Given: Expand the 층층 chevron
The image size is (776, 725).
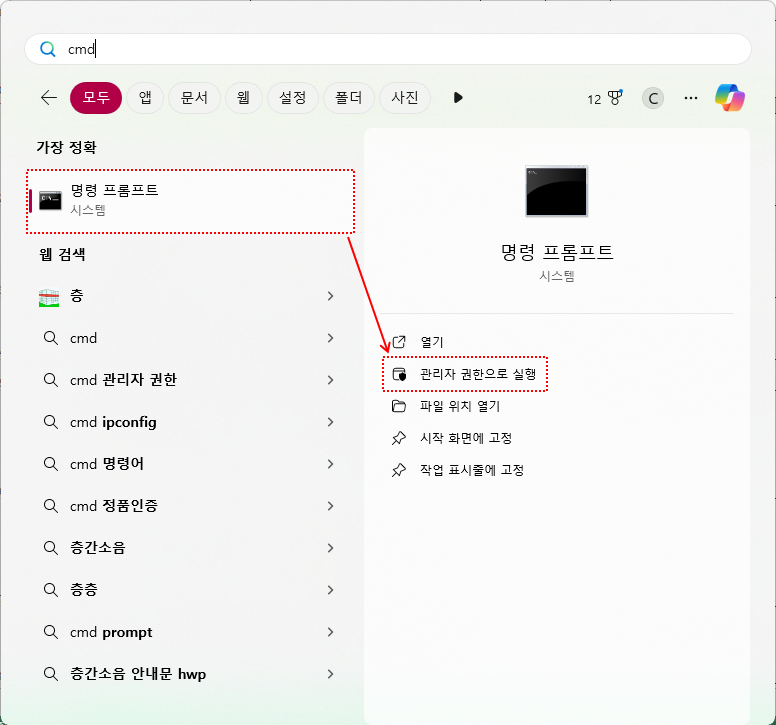Looking at the screenshot, I should [x=330, y=590].
